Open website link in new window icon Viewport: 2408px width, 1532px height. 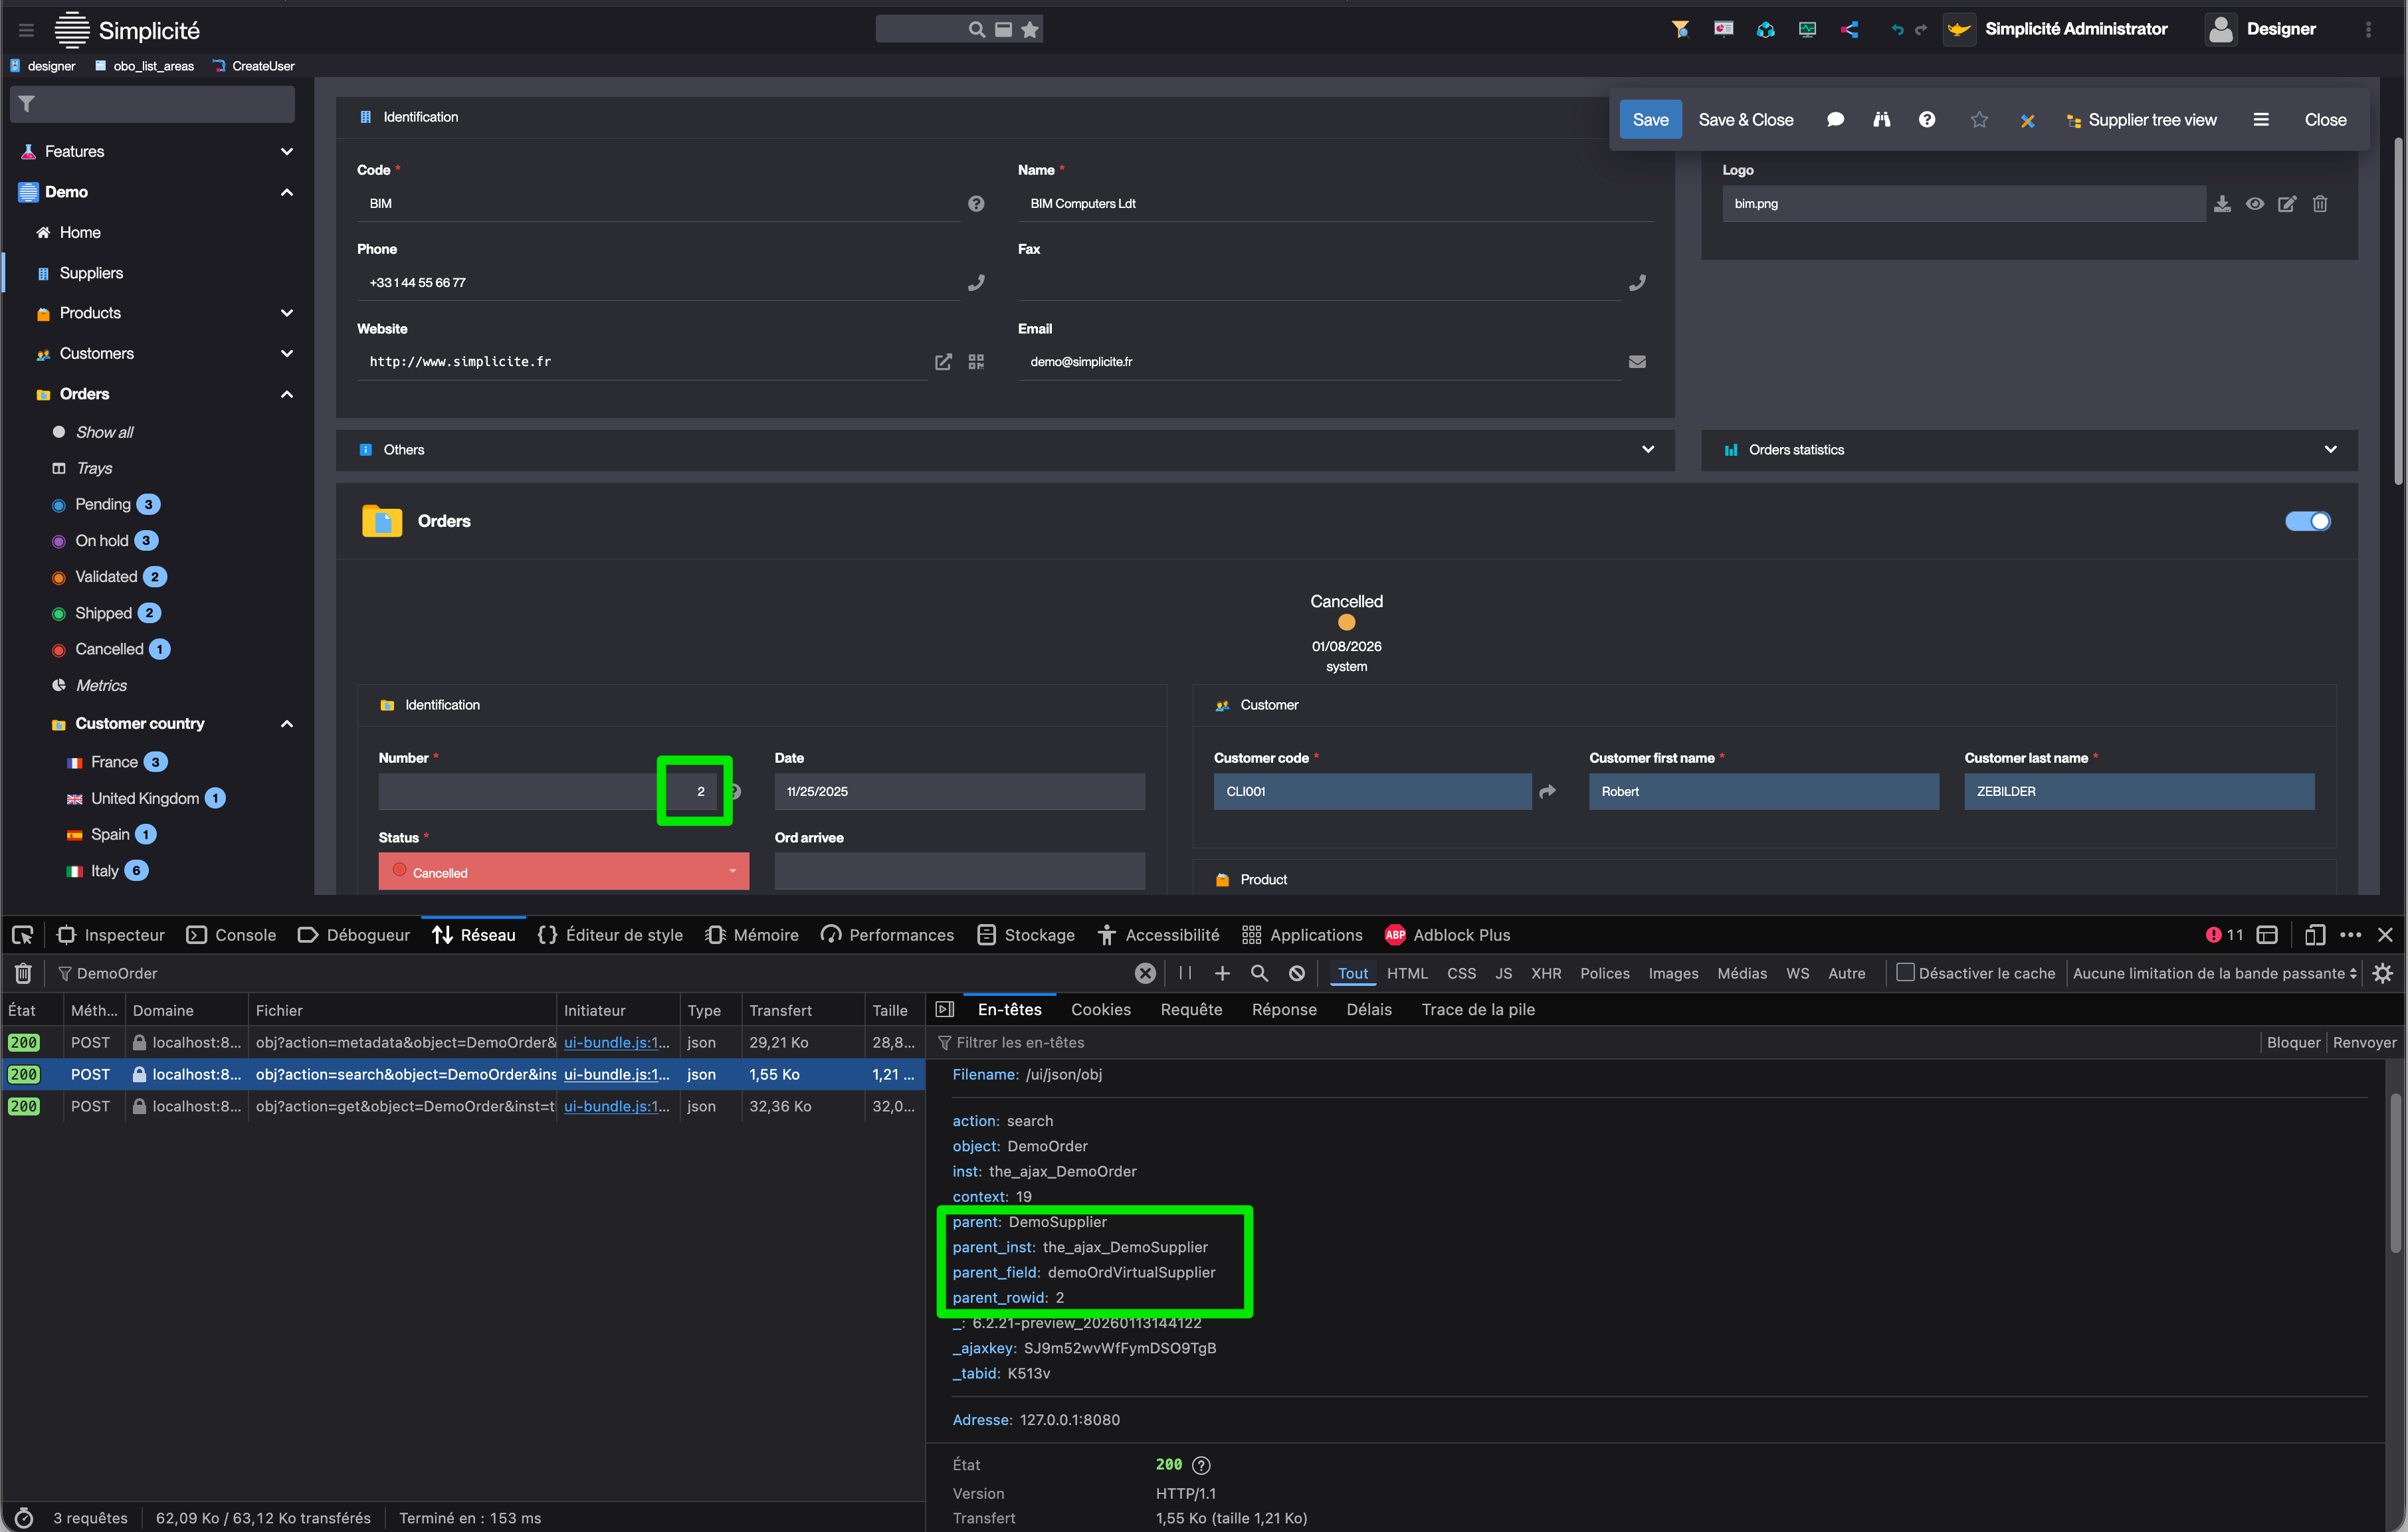coord(943,362)
